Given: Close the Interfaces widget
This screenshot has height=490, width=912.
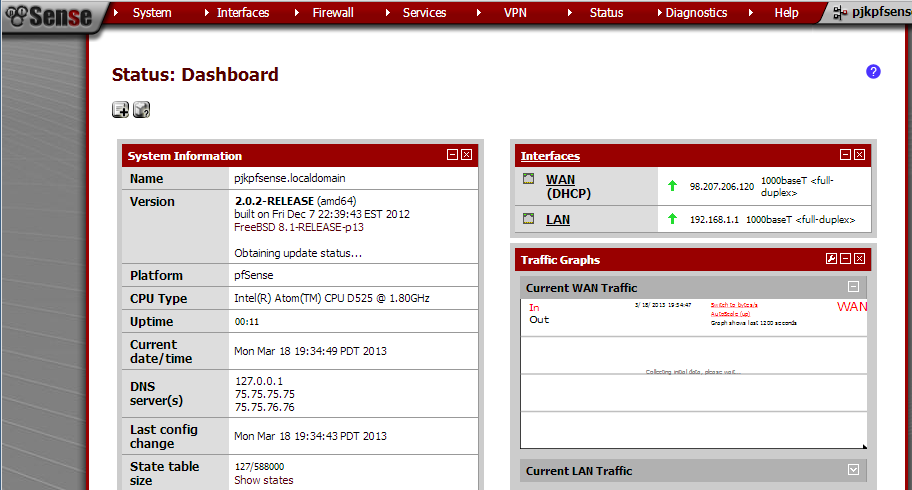Looking at the screenshot, I should pyautogui.click(x=860, y=155).
